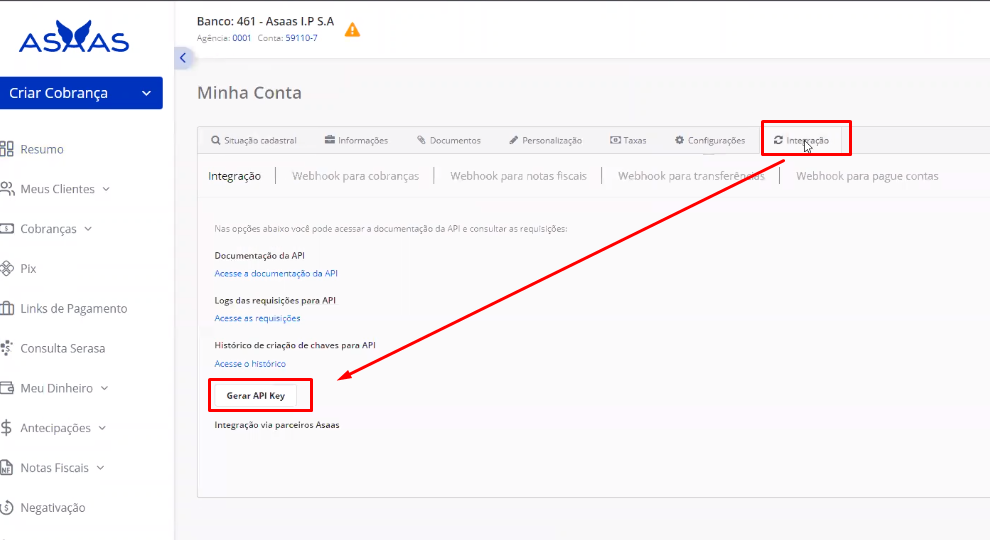Click the Gerar API Key button
The width and height of the screenshot is (990, 540).
256,395
